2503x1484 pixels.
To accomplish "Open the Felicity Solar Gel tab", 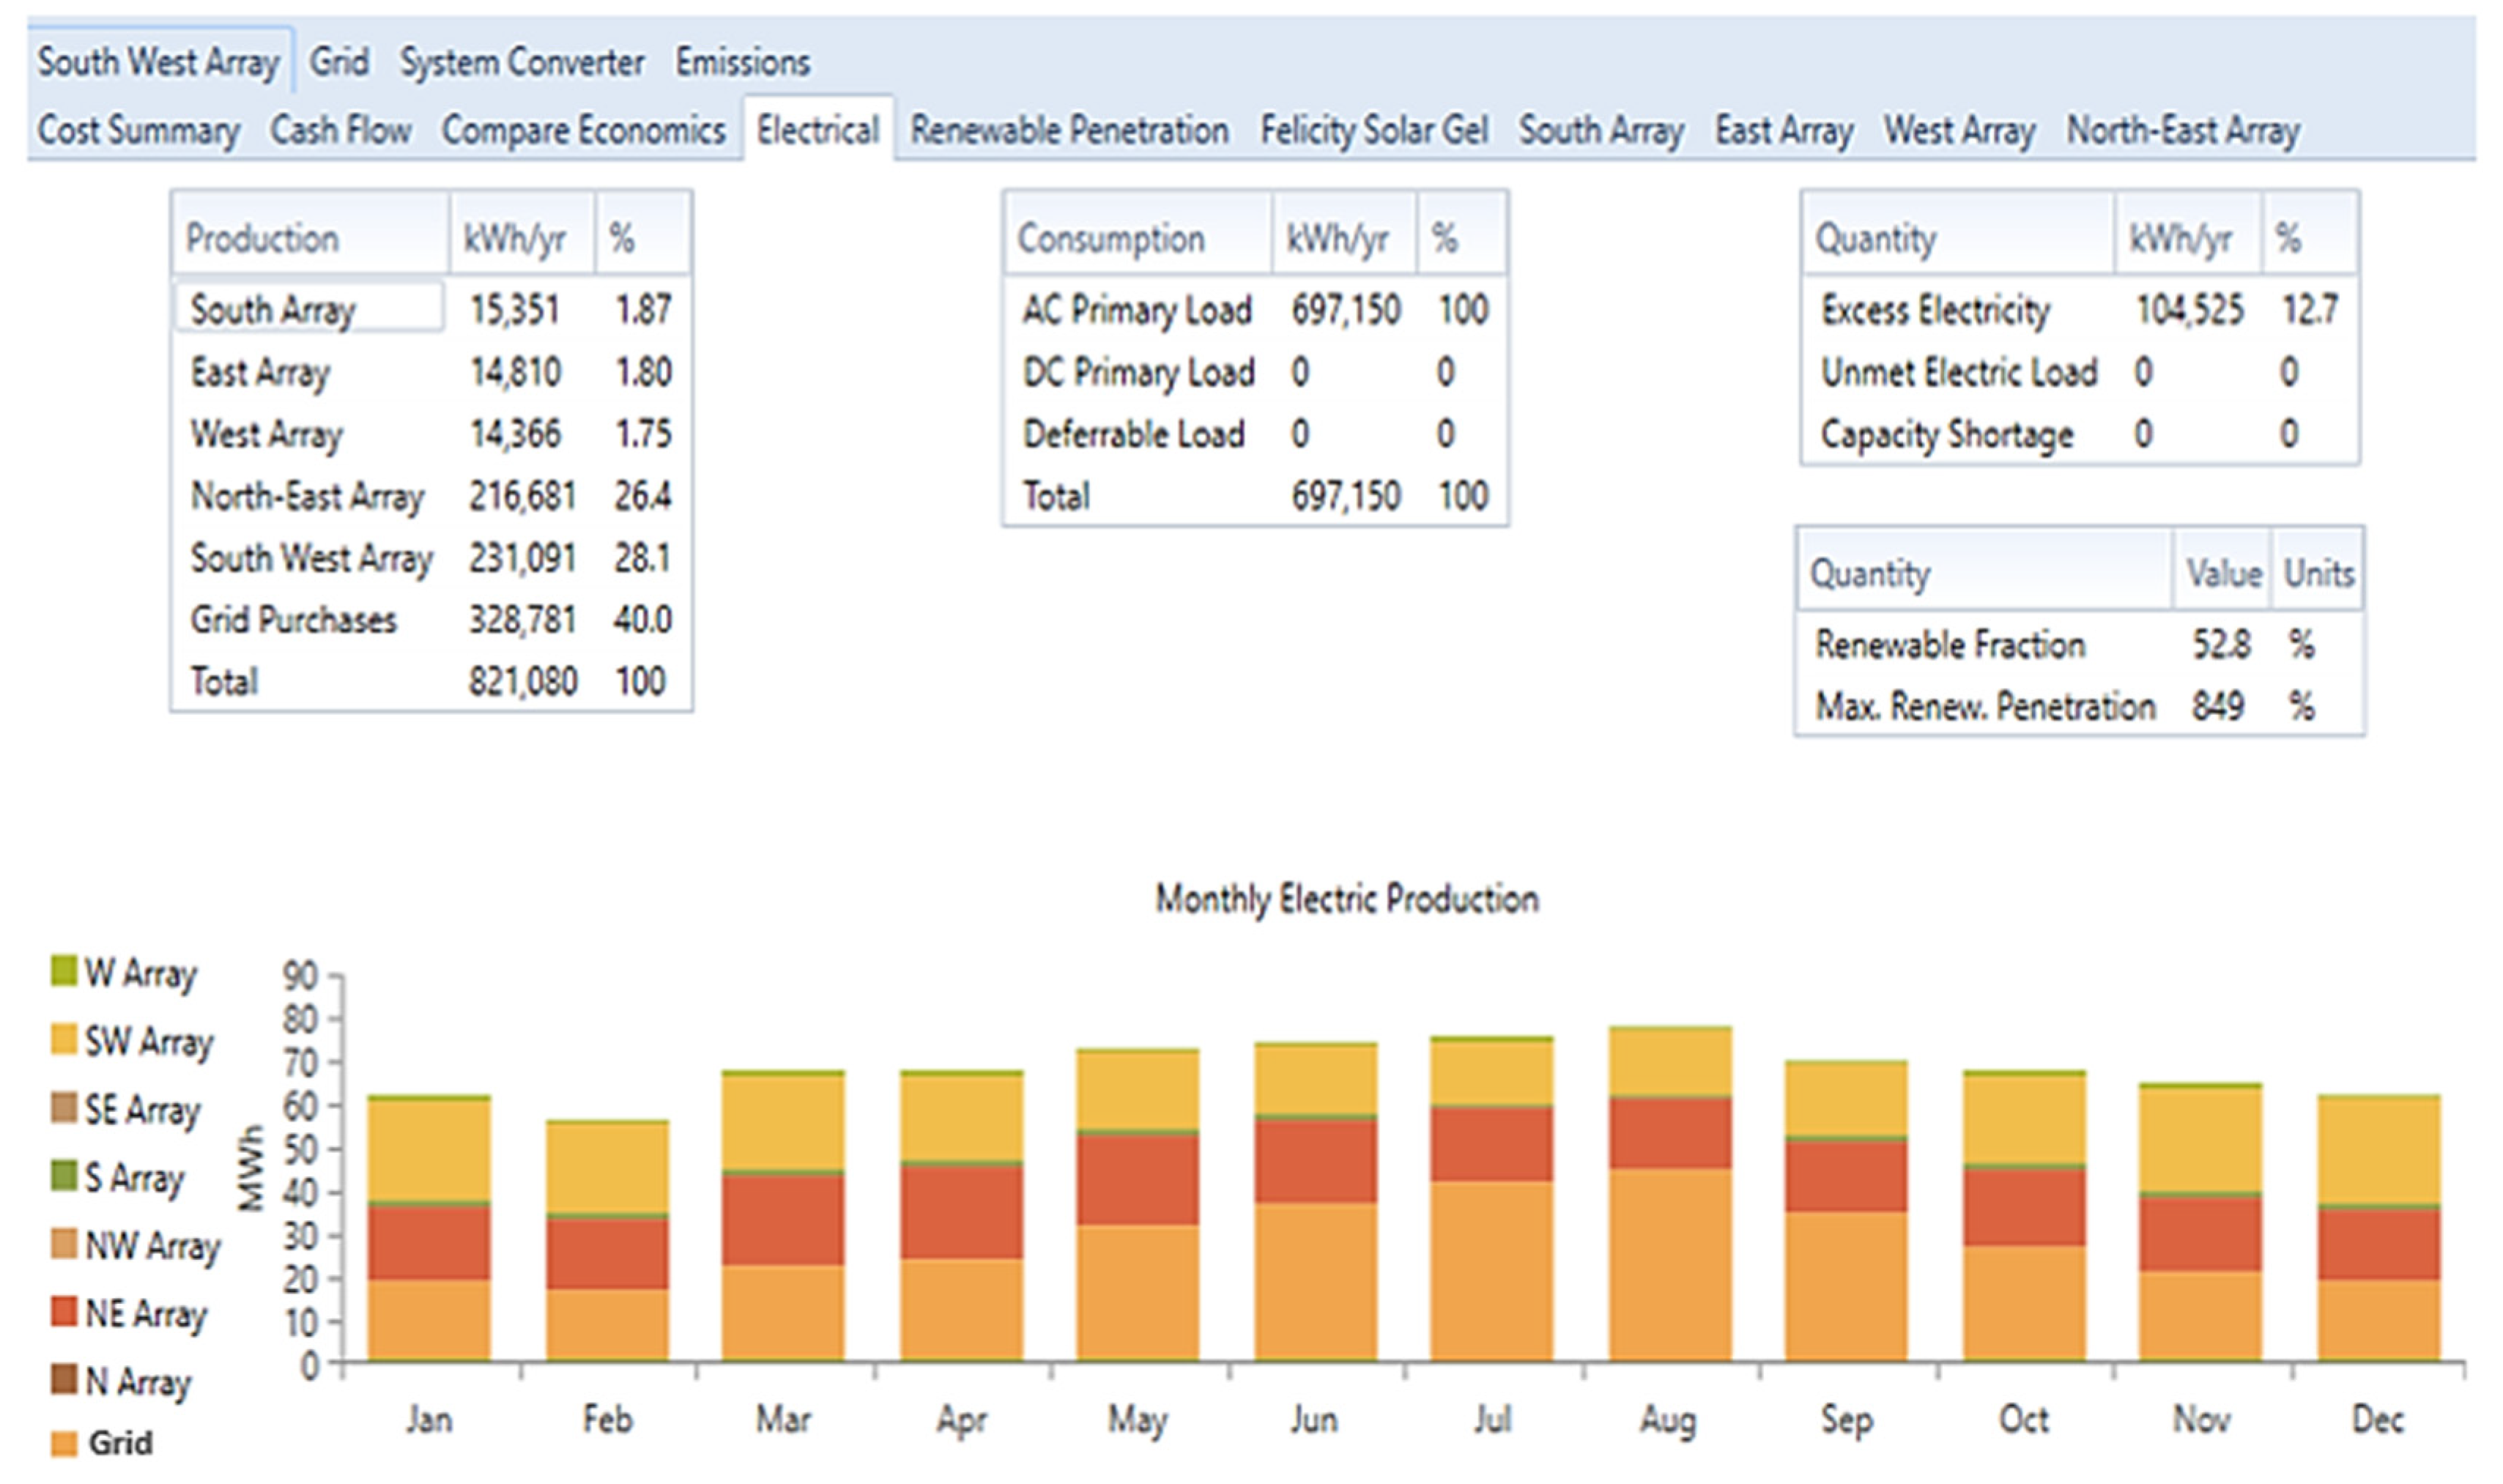I will point(1373,131).
